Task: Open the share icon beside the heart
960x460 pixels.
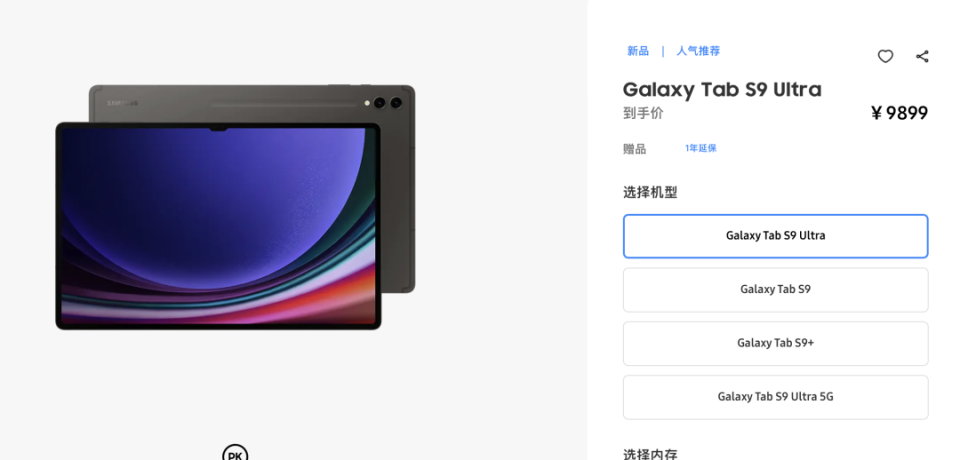Action: coord(922,56)
